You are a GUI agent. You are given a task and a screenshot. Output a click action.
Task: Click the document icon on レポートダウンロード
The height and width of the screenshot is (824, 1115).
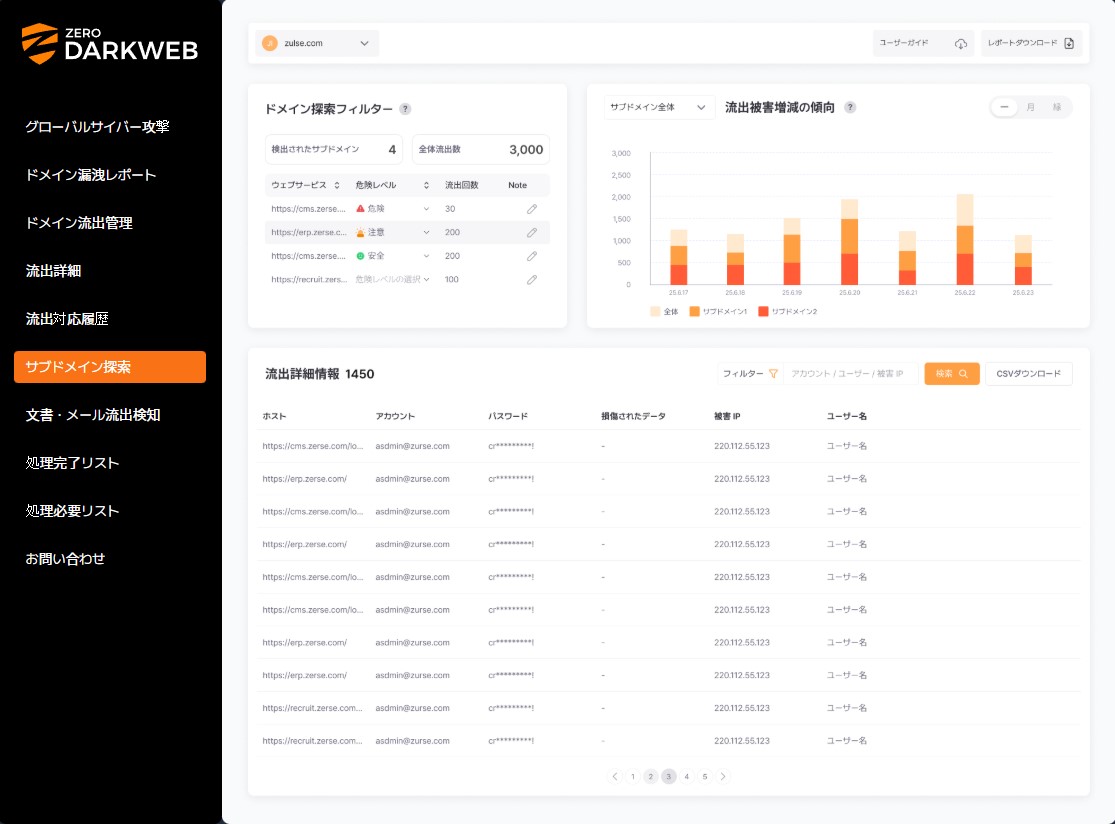pyautogui.click(x=1068, y=43)
